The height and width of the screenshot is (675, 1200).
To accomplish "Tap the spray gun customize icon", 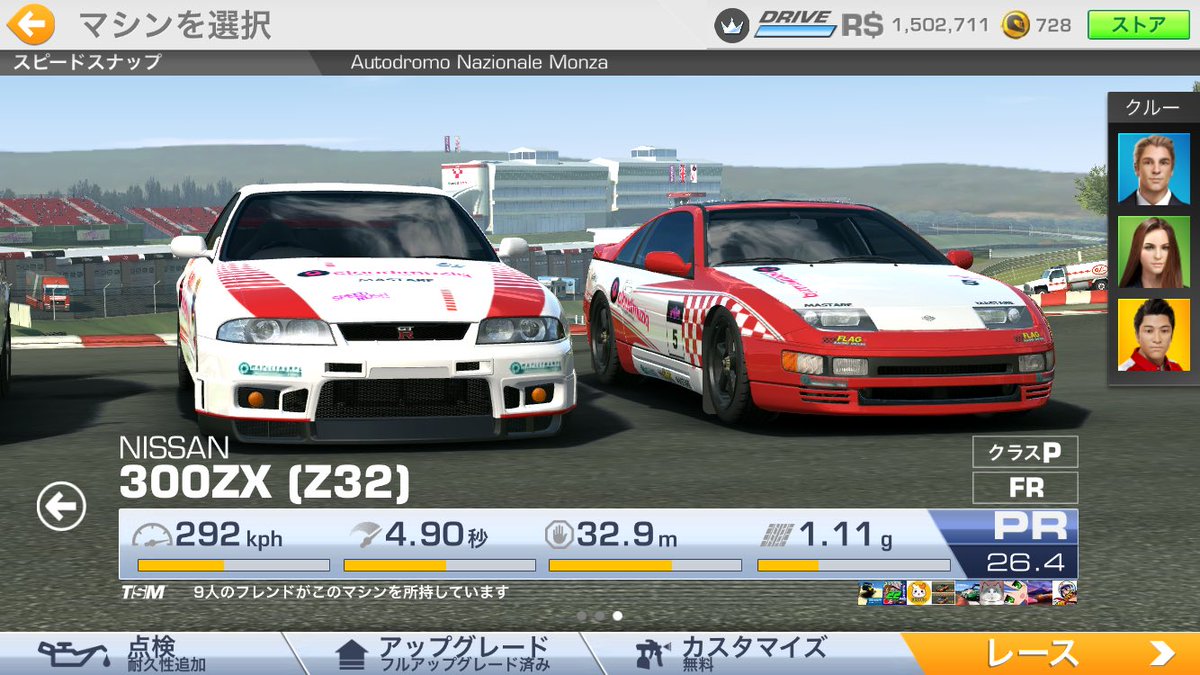I will coord(653,654).
